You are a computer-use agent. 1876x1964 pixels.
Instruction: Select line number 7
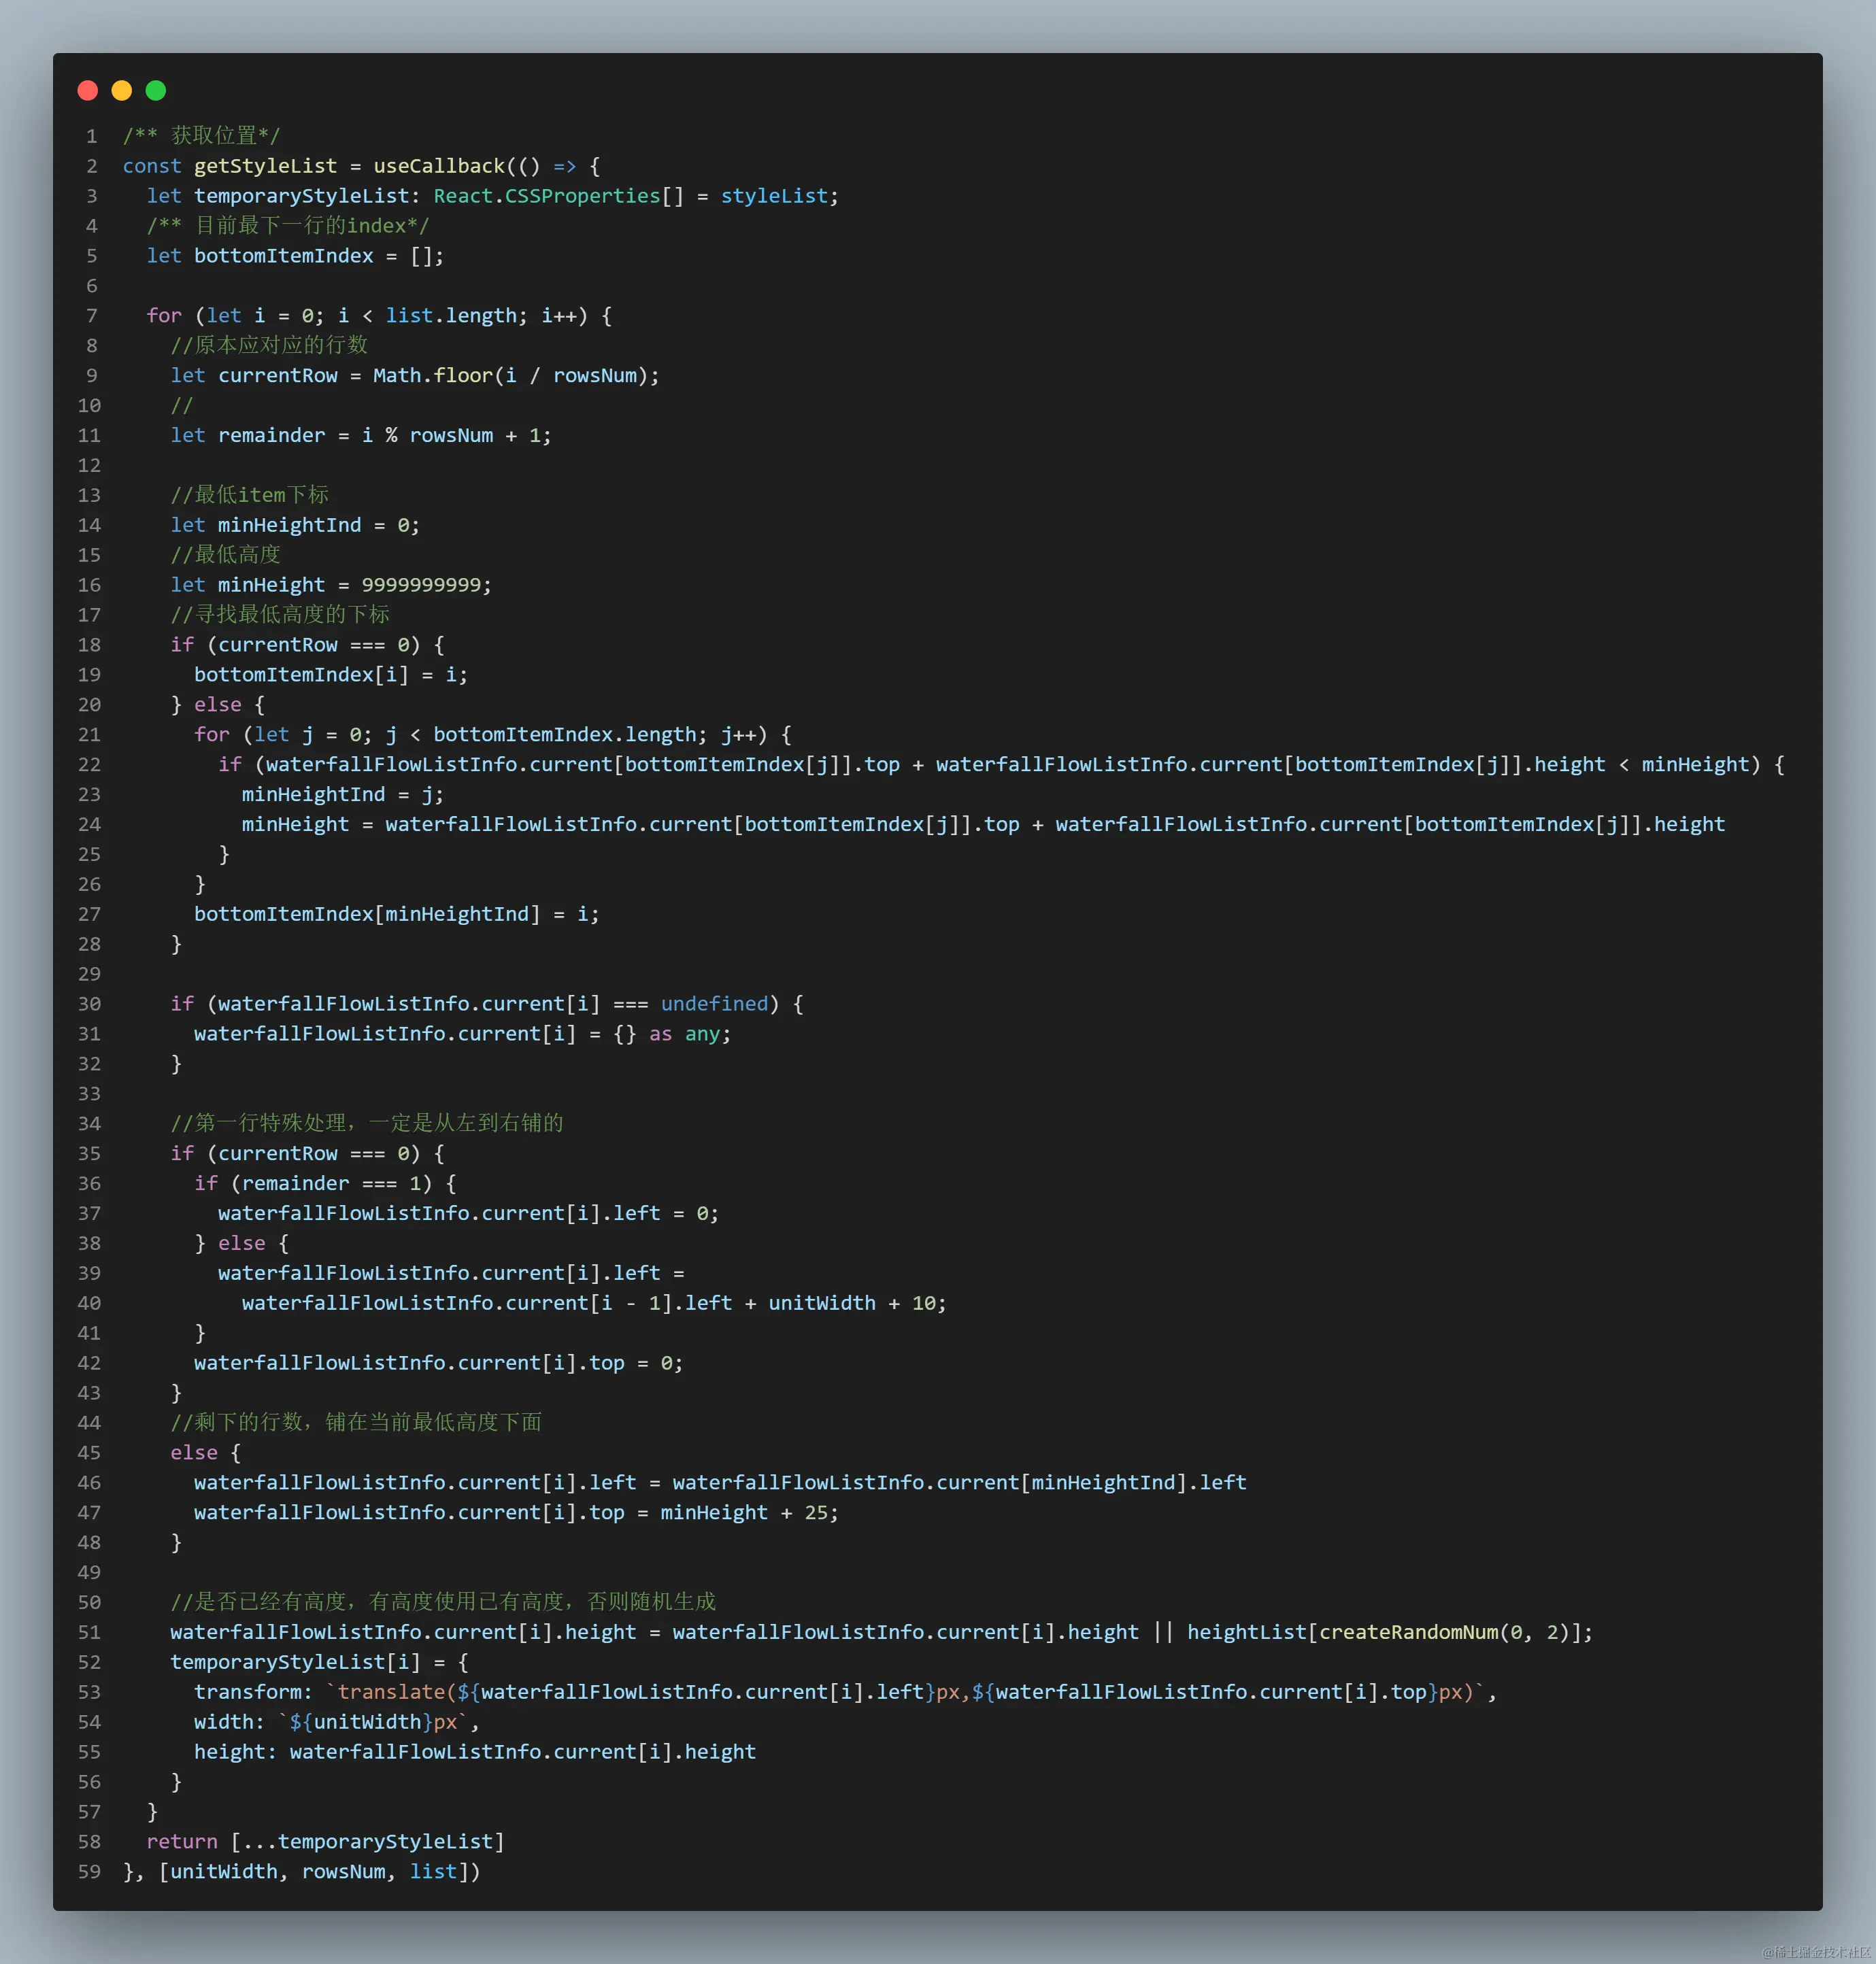[x=91, y=316]
